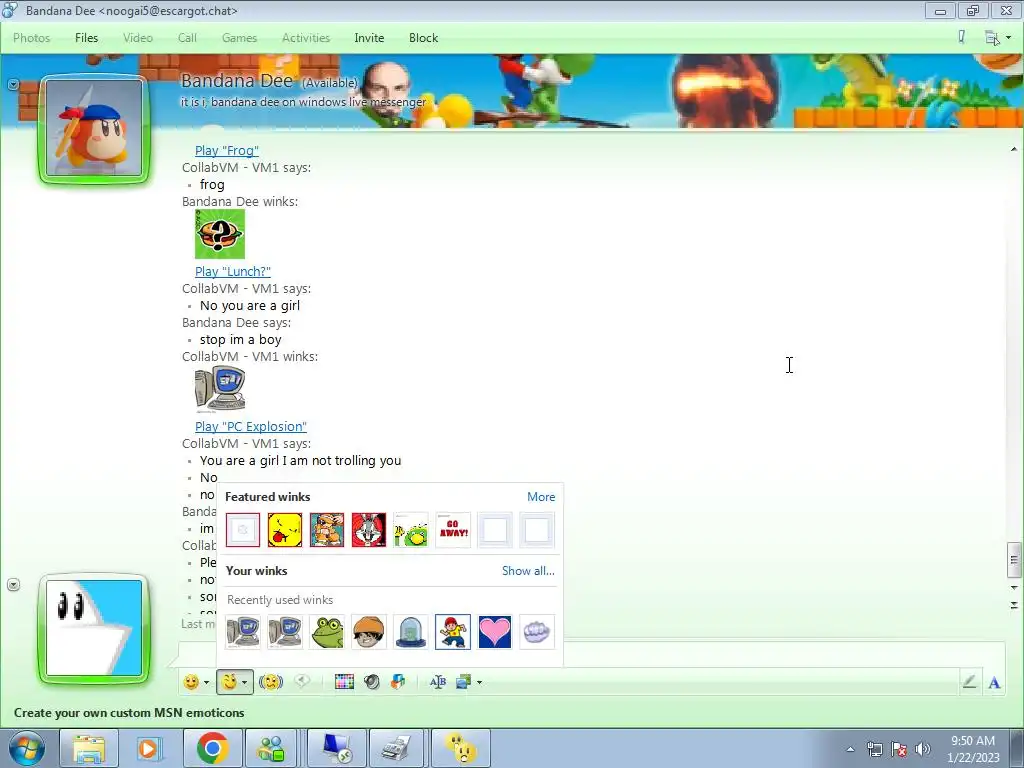Collapse Bandana Dee's display picture panel
Viewport: 1024px width, 768px height.
point(13,84)
